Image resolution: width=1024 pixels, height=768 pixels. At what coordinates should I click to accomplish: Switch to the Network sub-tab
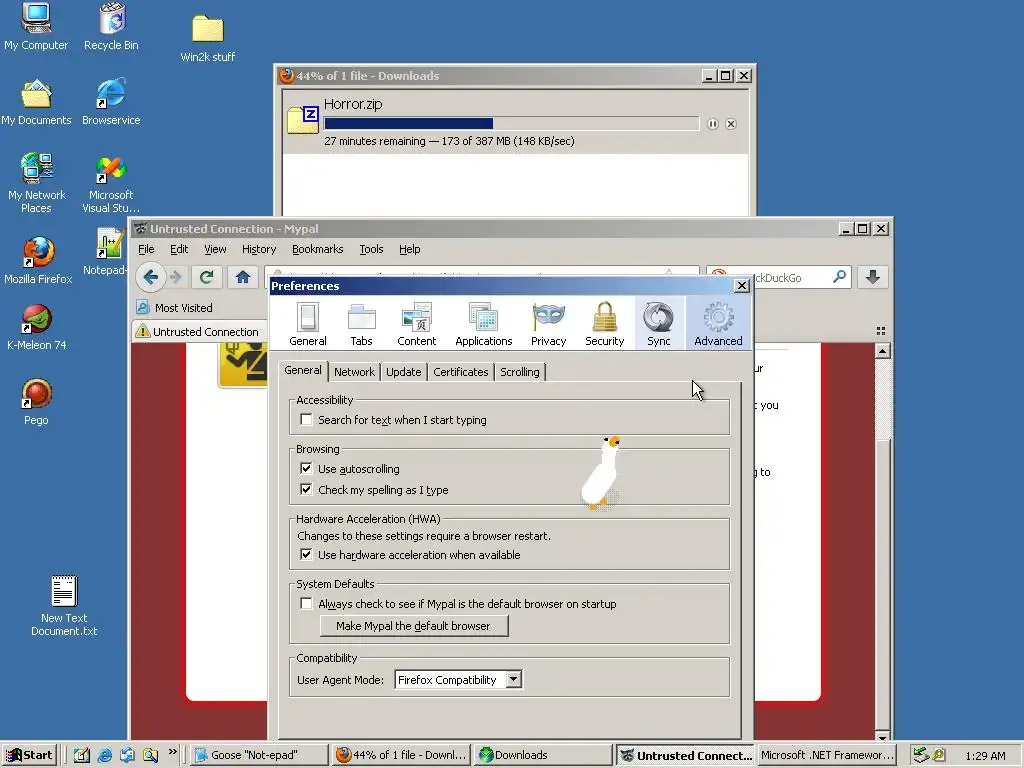pos(355,372)
